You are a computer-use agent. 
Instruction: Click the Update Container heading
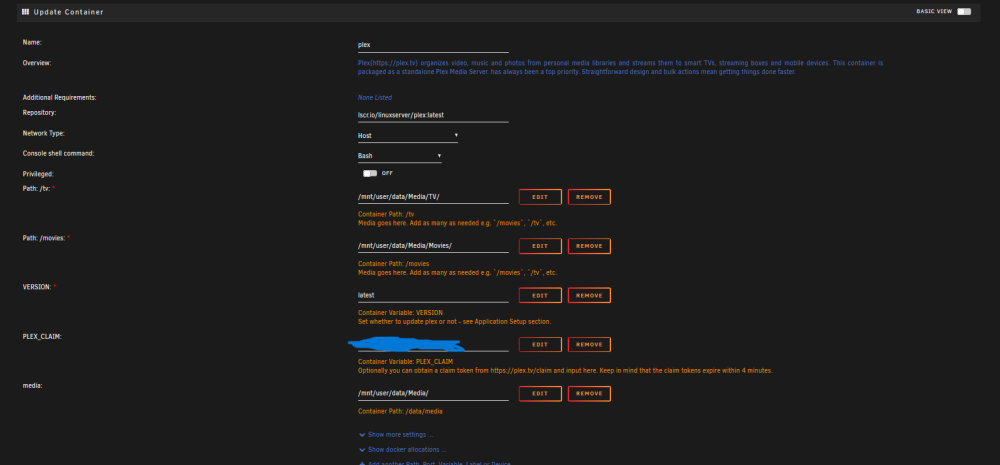pyautogui.click(x=68, y=12)
